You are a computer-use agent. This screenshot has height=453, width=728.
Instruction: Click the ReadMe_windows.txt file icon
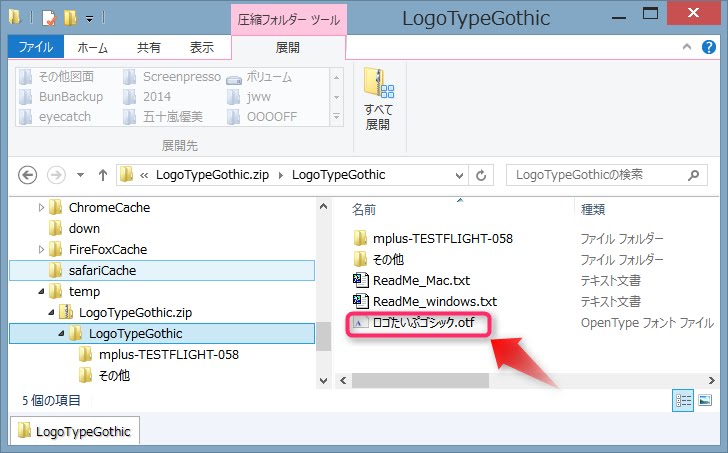tap(360, 301)
